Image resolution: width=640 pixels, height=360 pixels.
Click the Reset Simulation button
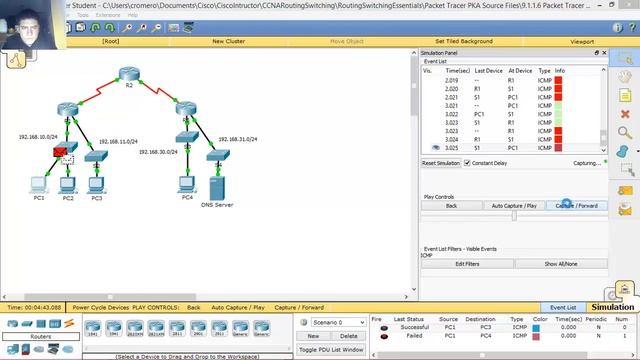440,163
